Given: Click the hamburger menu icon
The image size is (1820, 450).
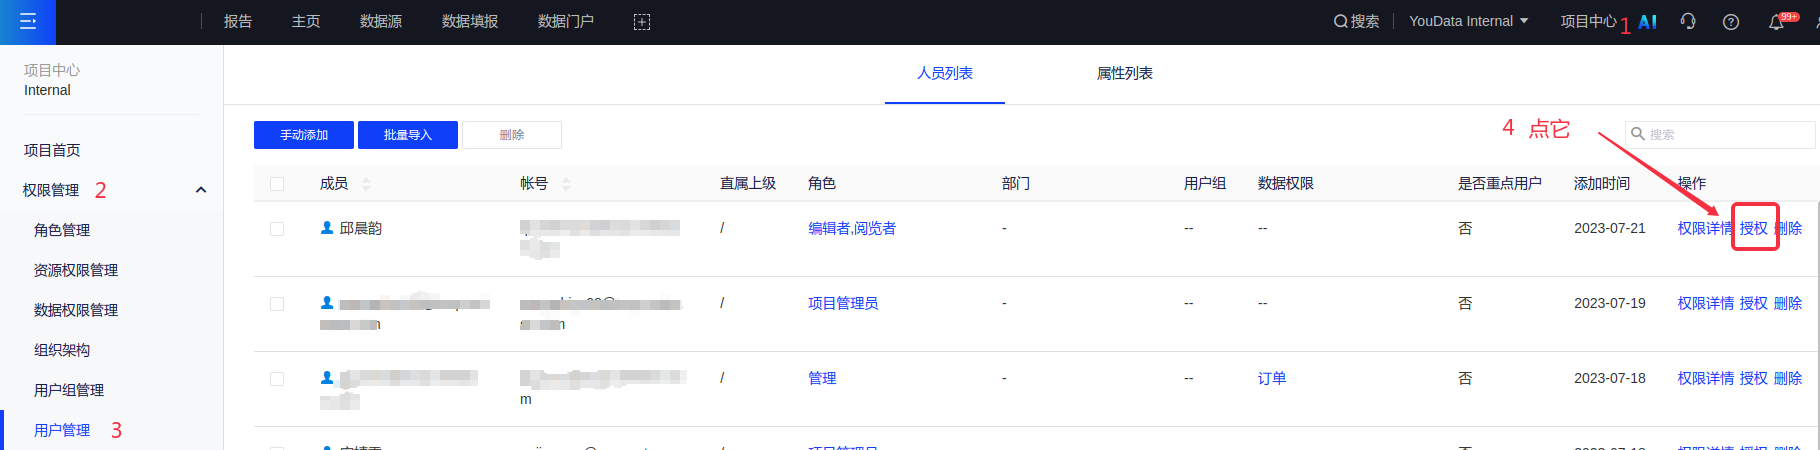Looking at the screenshot, I should click(x=28, y=21).
